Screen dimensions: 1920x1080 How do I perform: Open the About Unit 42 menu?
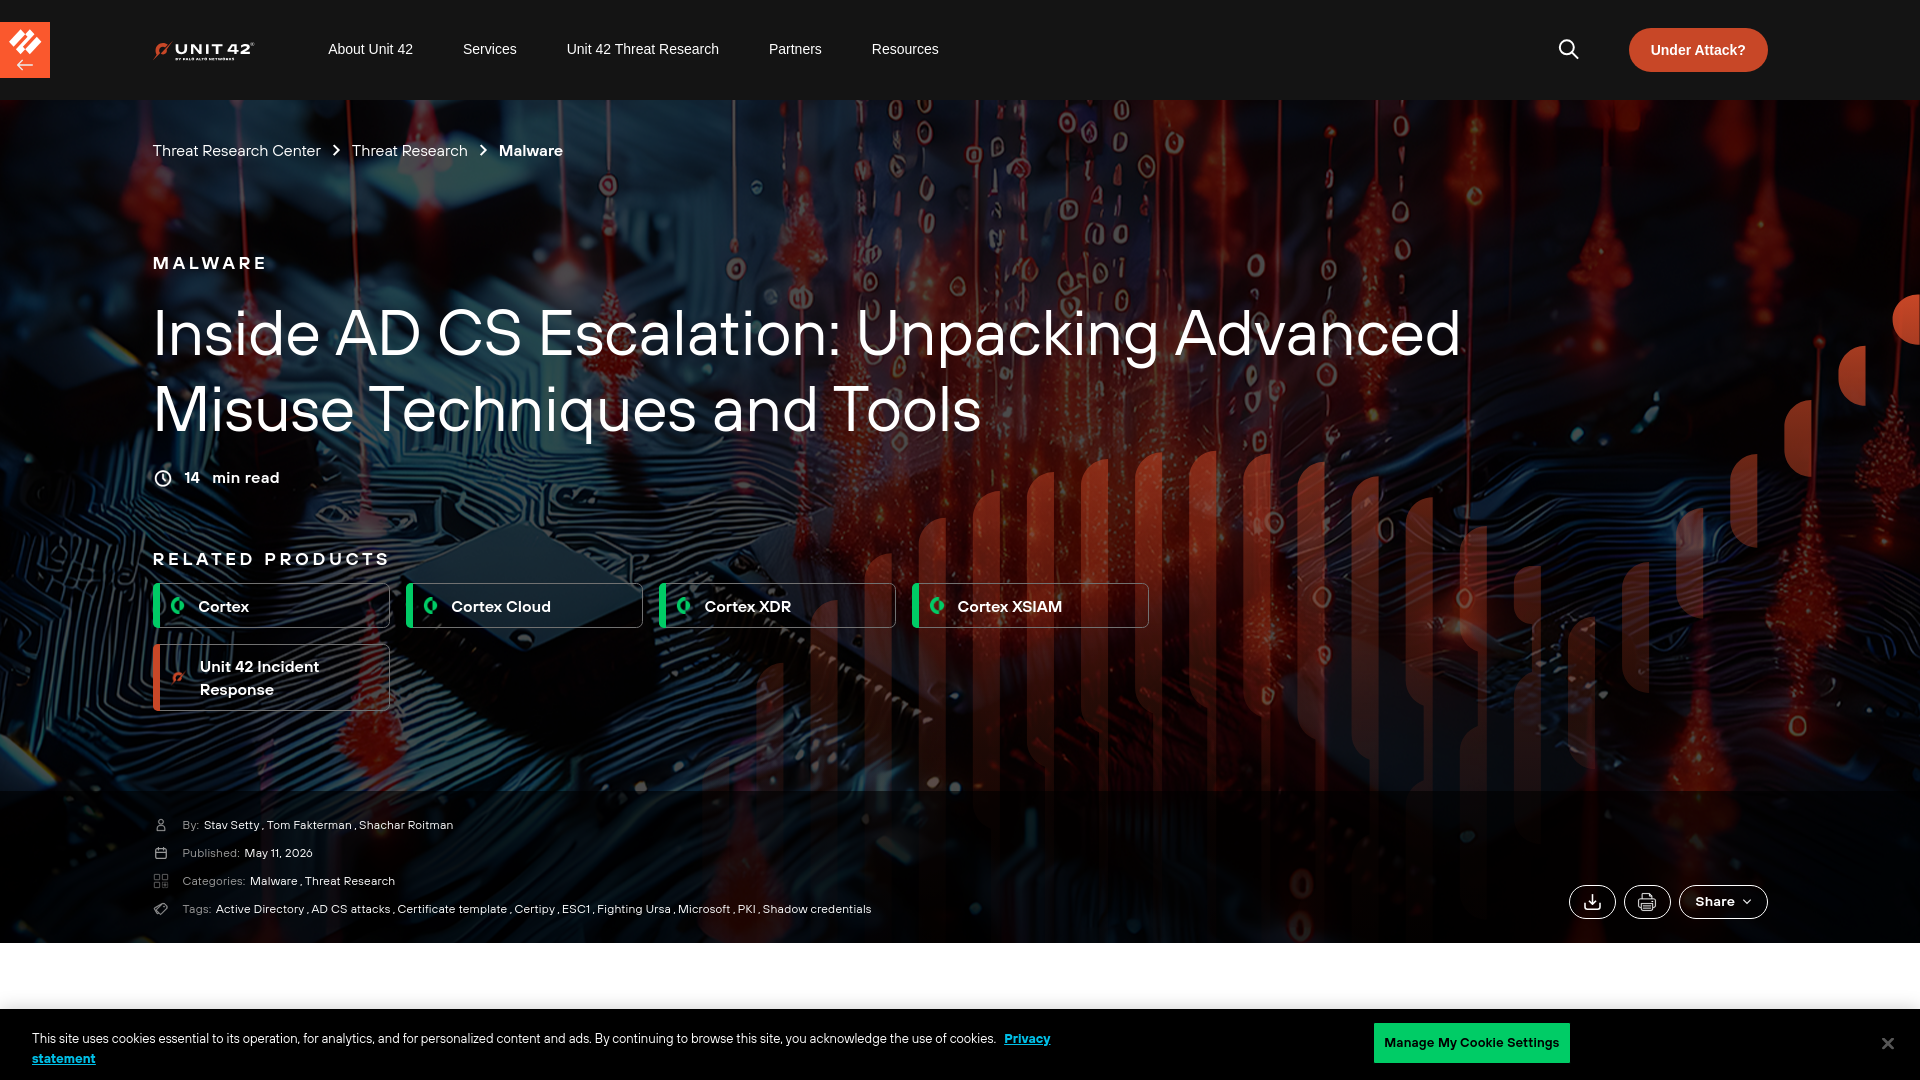click(x=370, y=49)
